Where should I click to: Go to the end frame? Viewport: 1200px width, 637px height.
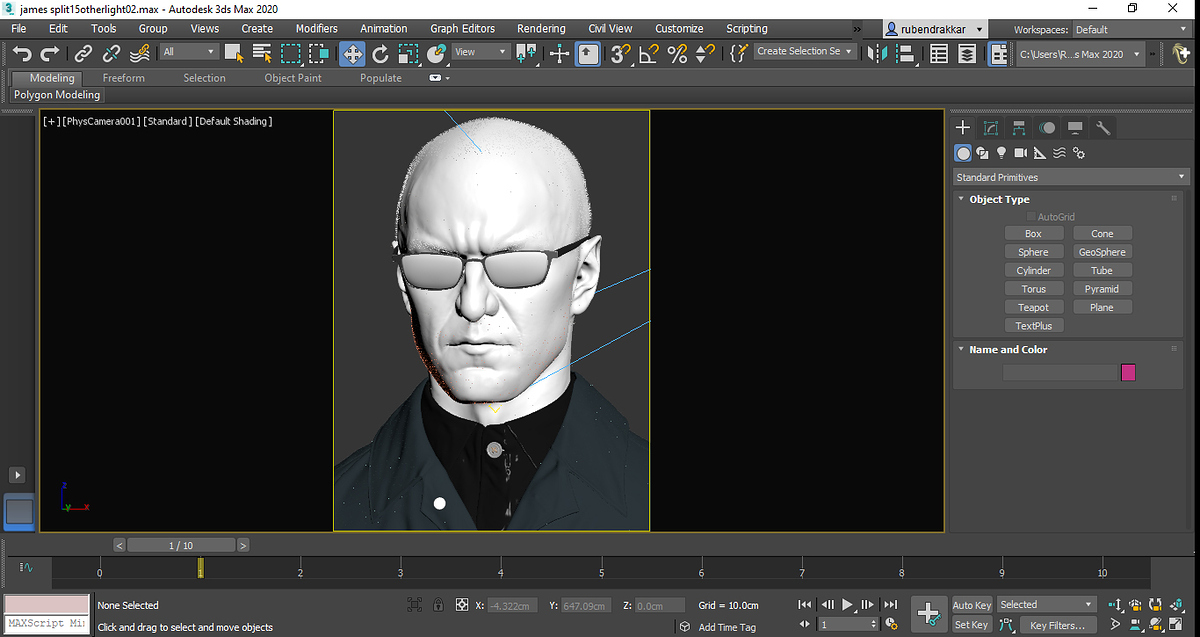(x=891, y=605)
